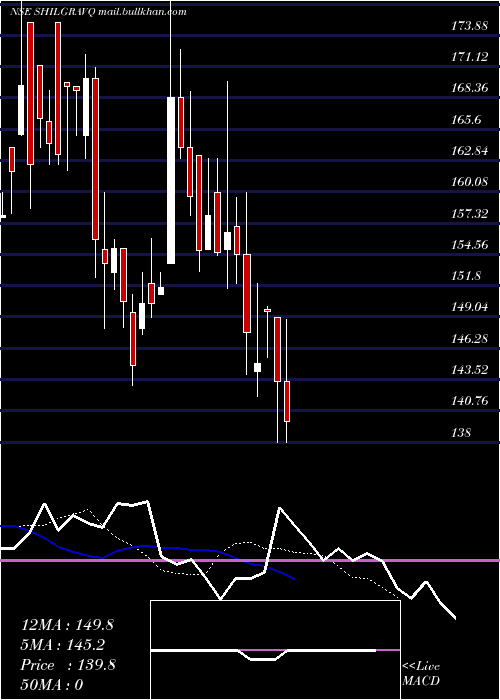Click the MACD histogram box
The image size is (500, 700).
275,650
